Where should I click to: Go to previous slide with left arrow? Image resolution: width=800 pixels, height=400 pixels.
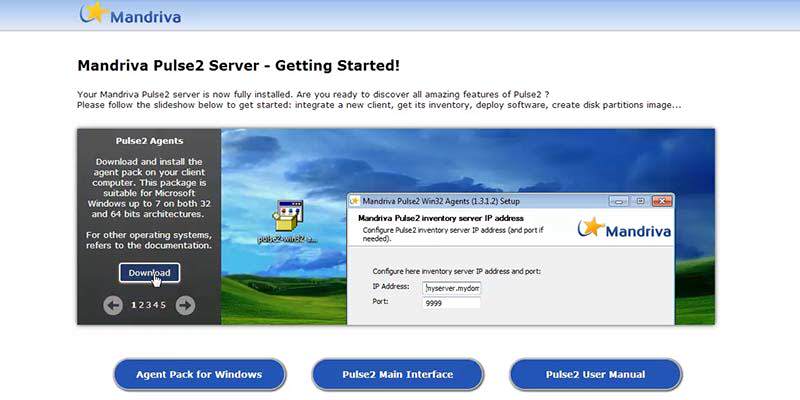point(113,305)
